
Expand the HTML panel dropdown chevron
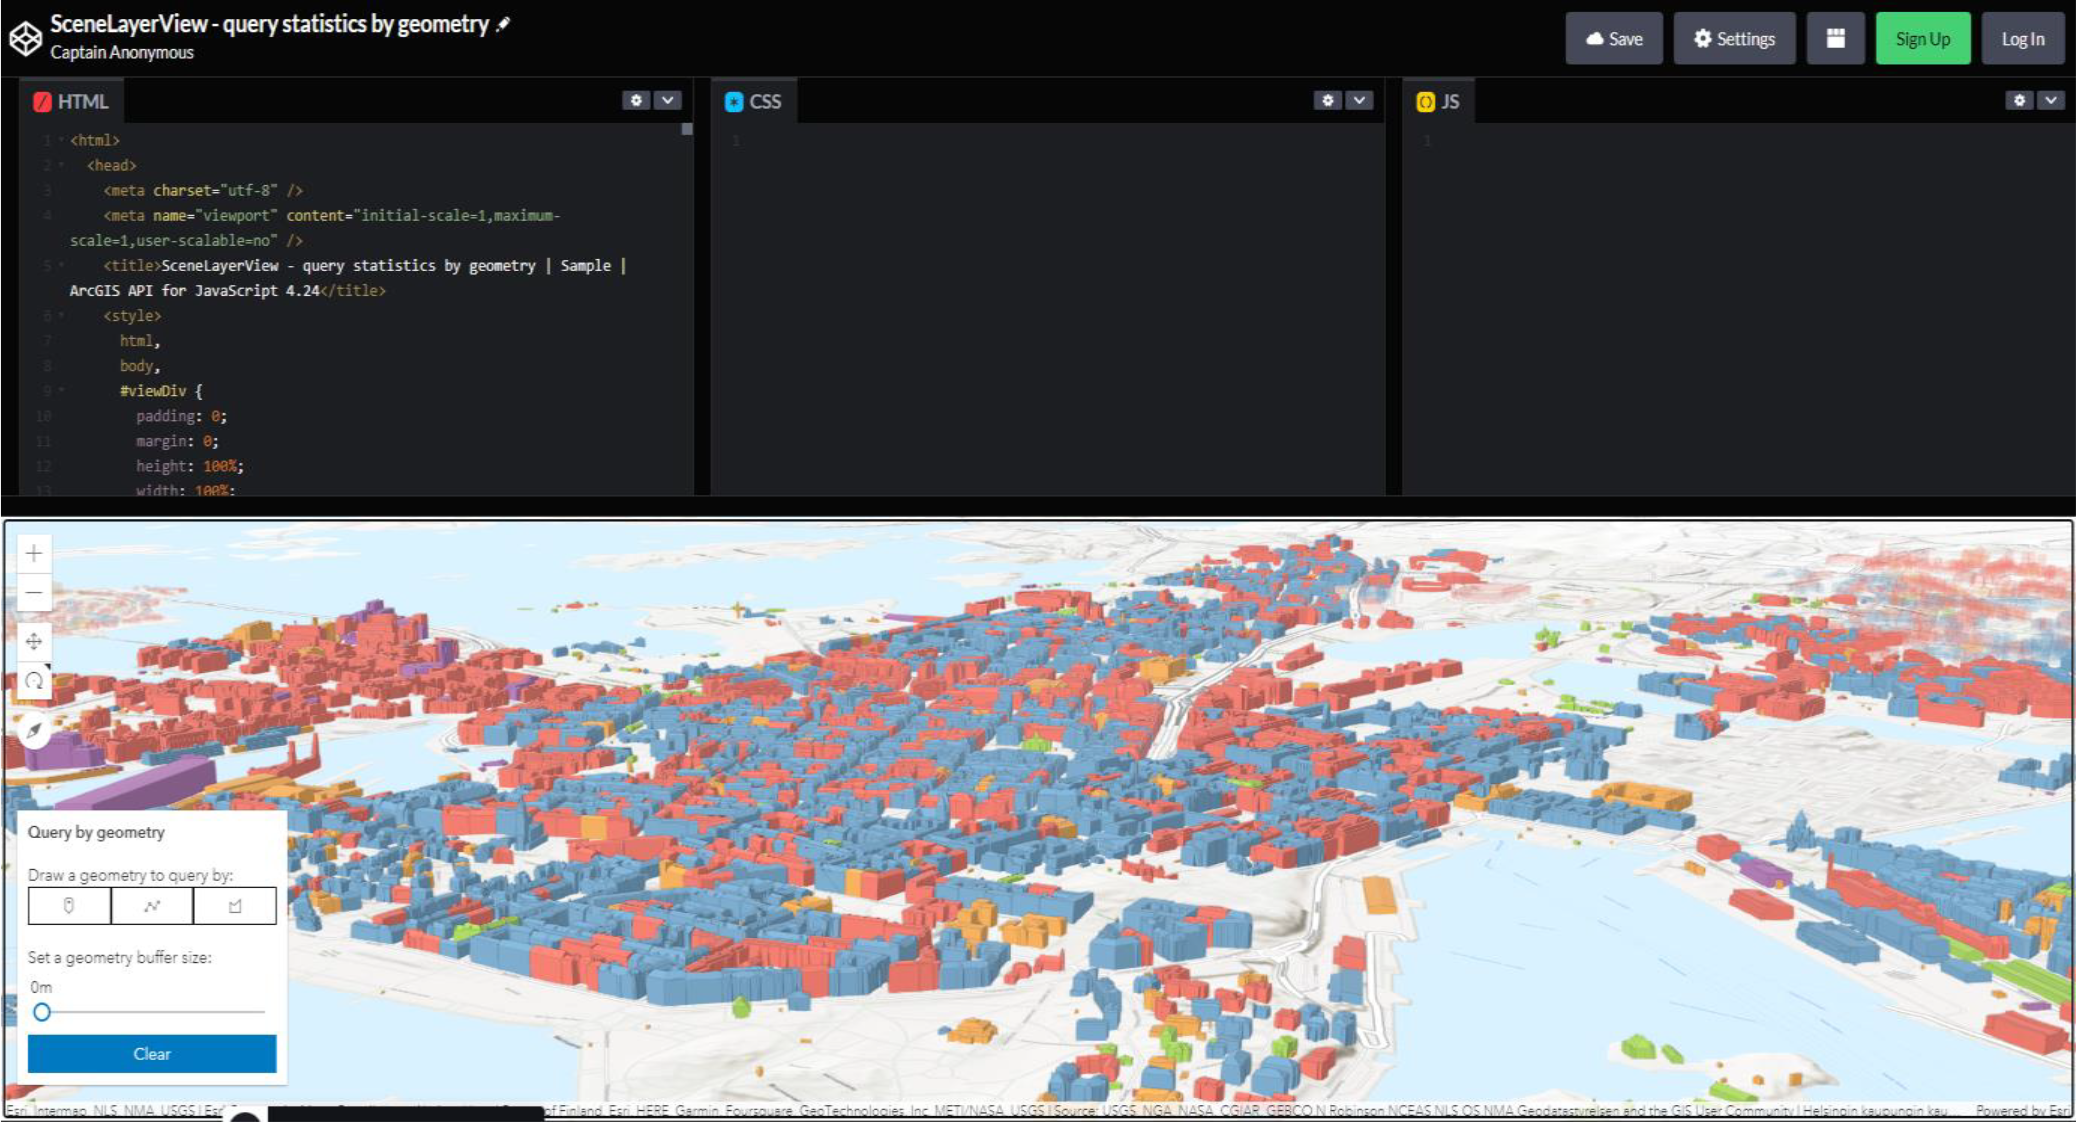click(668, 100)
